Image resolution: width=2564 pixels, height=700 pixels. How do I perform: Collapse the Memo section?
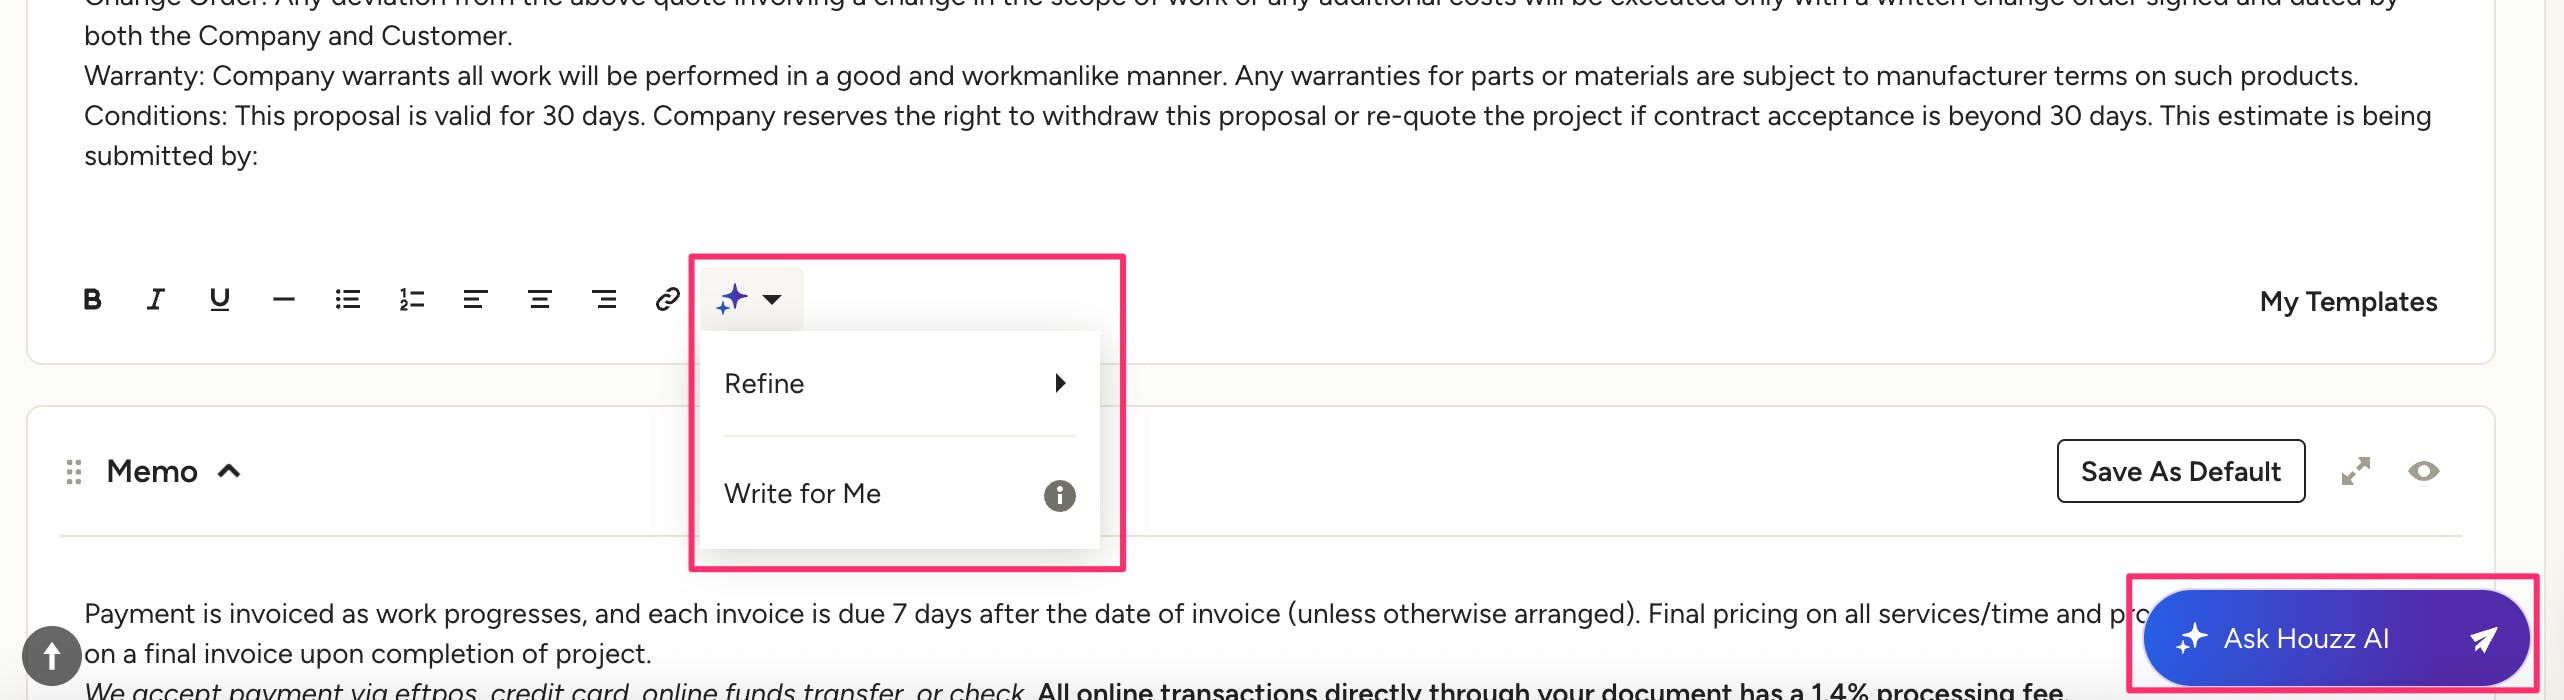point(229,471)
